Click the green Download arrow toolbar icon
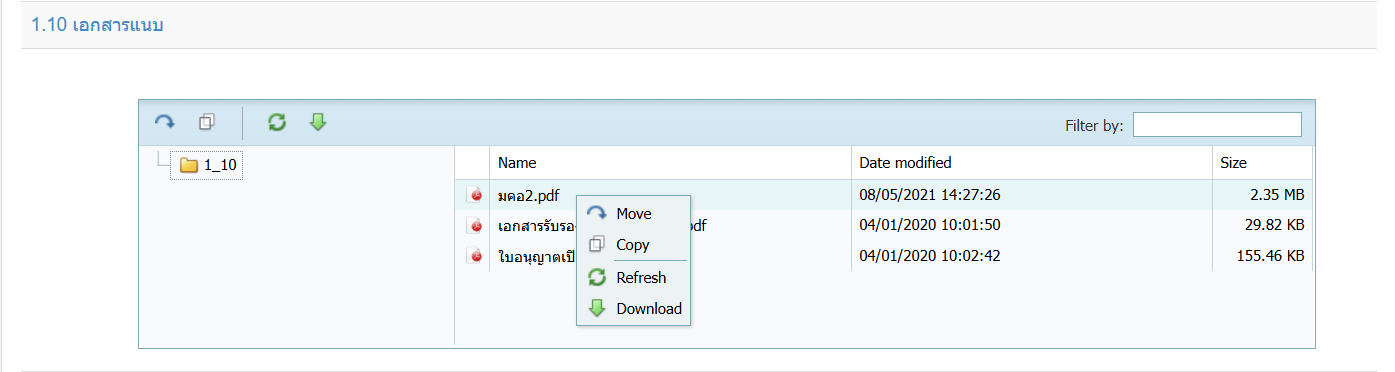 (318, 122)
